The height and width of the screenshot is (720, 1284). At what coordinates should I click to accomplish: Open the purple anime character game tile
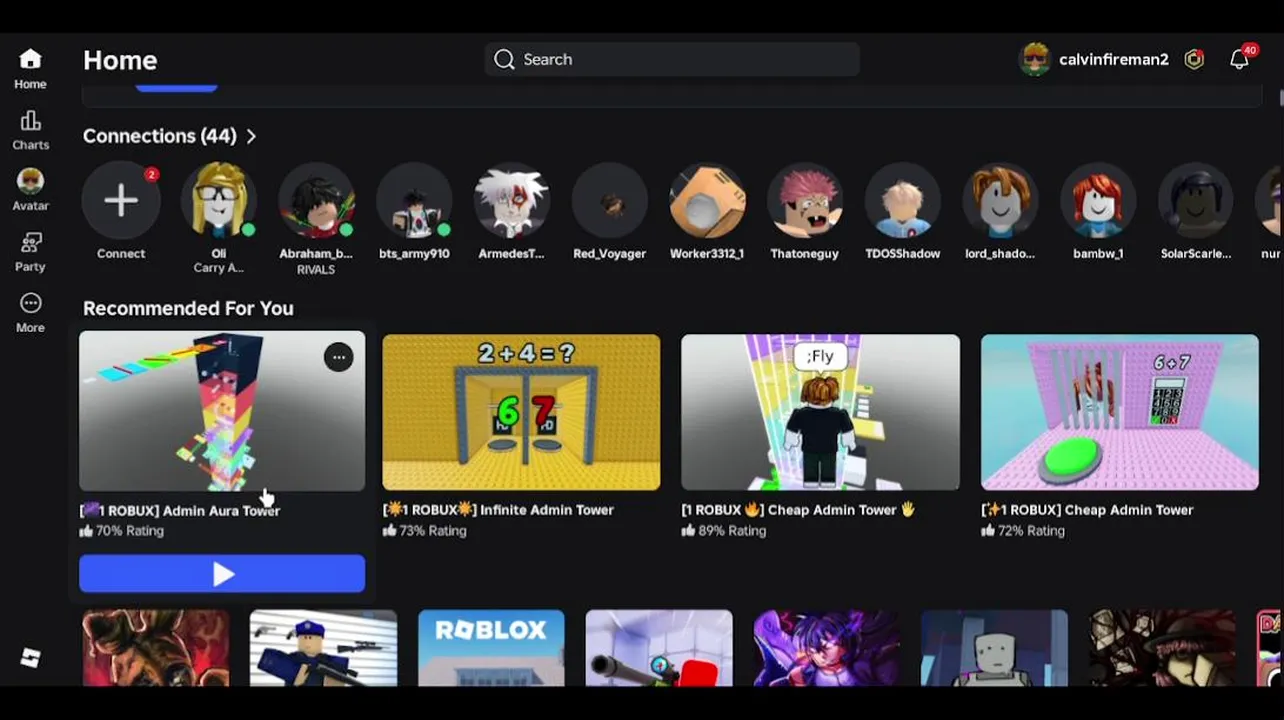click(x=827, y=648)
